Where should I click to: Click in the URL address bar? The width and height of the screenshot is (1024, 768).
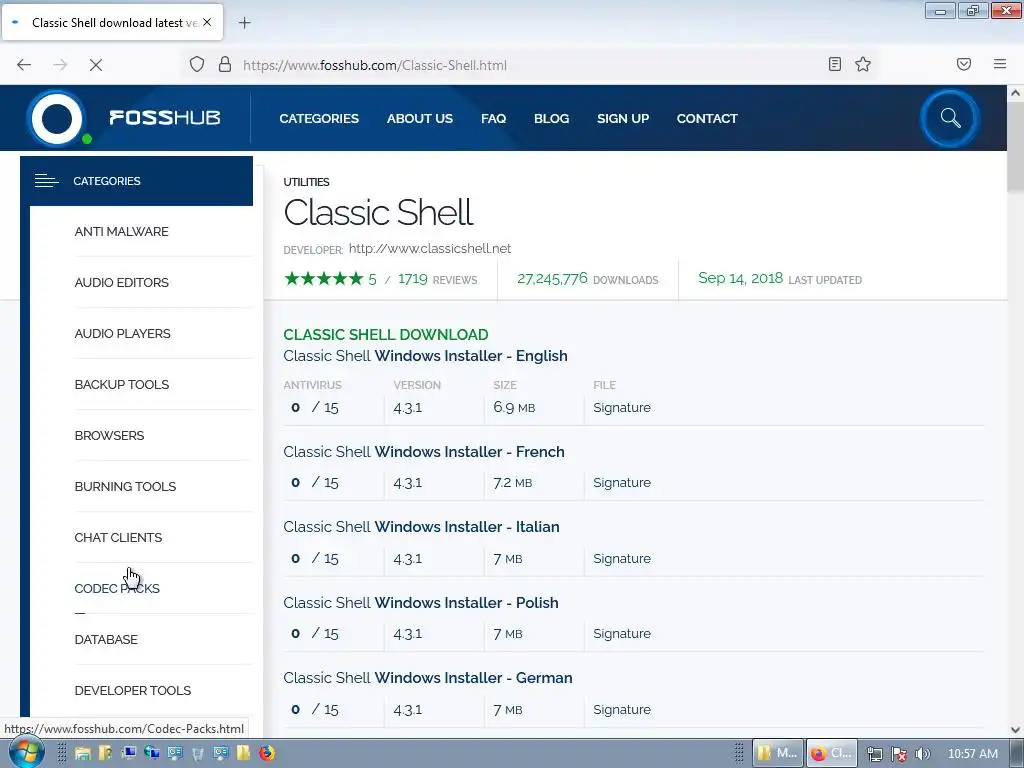(x=529, y=64)
